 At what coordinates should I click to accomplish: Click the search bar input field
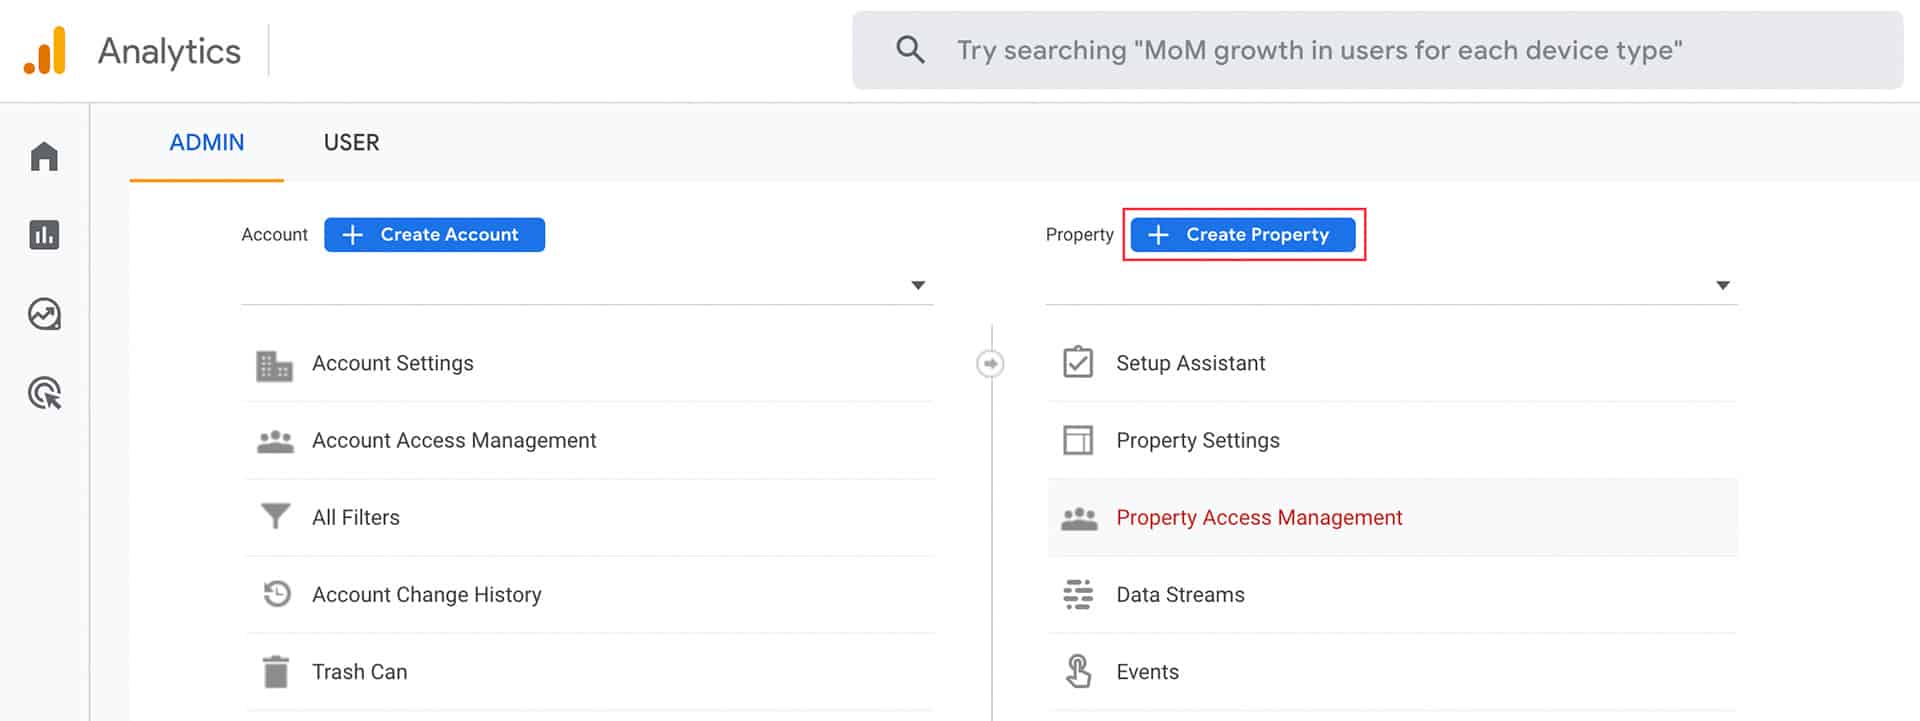click(x=1377, y=50)
